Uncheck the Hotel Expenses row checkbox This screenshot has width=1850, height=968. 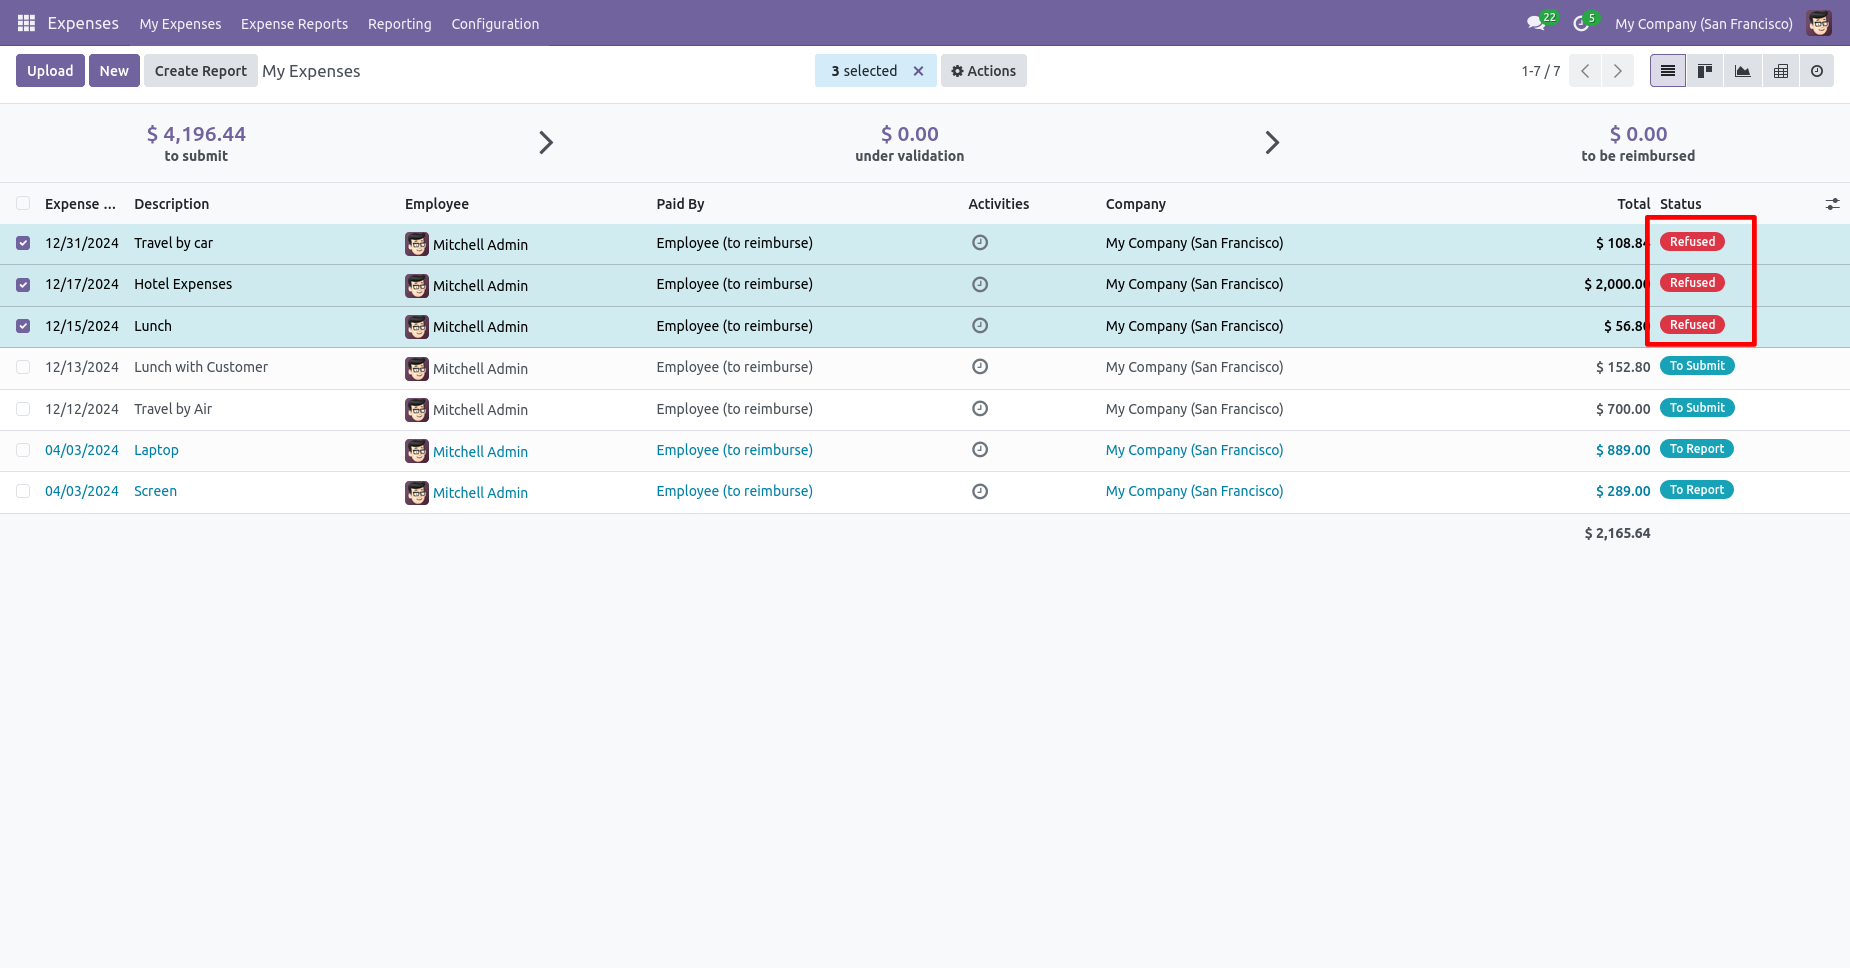(23, 285)
